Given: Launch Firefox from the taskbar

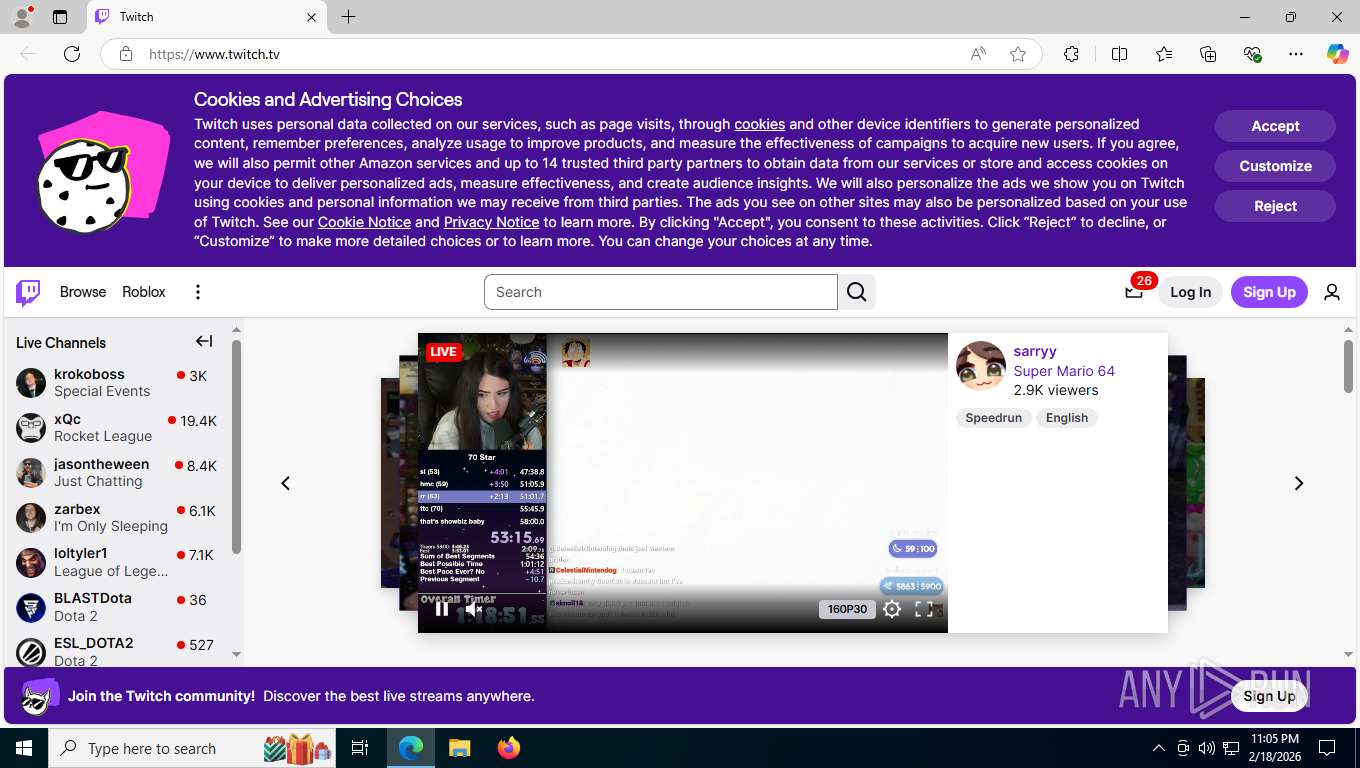Looking at the screenshot, I should pos(509,748).
